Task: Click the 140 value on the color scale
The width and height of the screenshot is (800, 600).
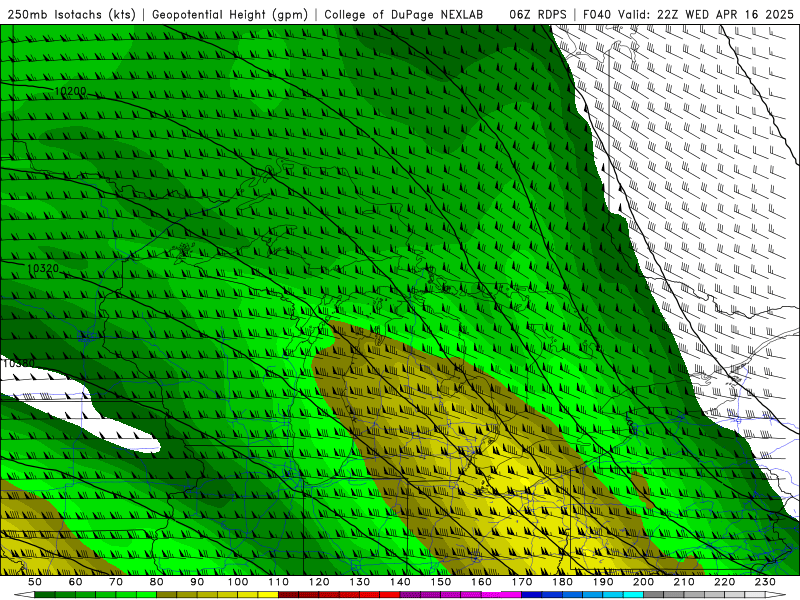Action: 400,582
